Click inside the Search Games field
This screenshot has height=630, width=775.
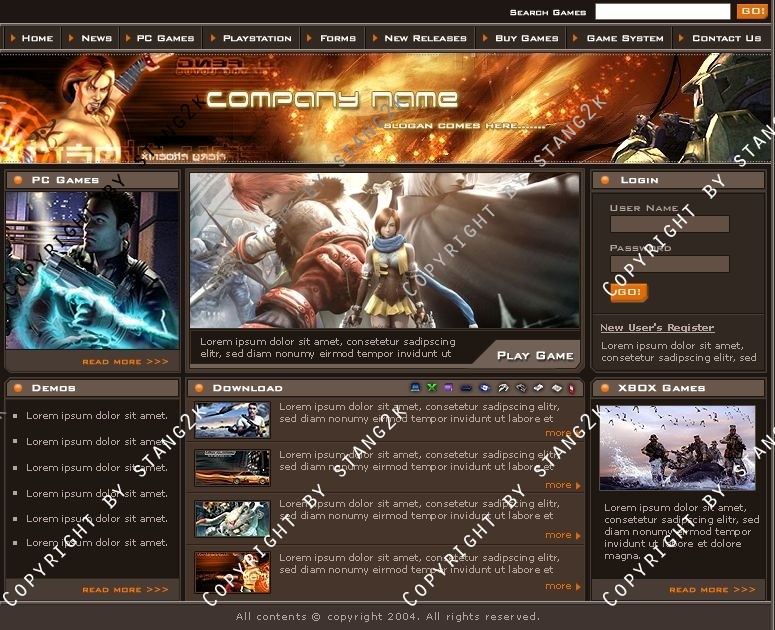click(662, 11)
